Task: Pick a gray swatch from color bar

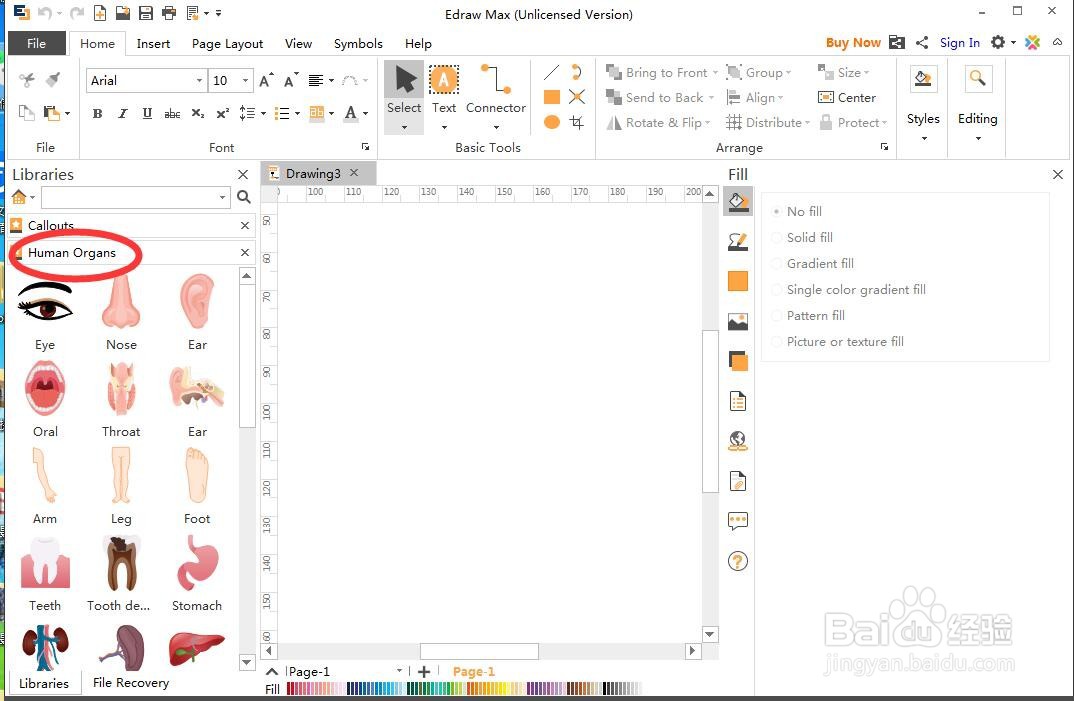Action: coord(620,688)
